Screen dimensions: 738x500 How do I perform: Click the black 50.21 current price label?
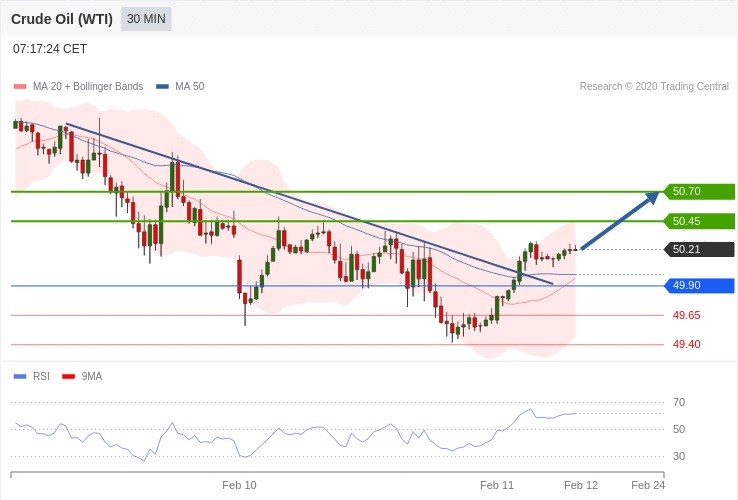click(x=699, y=249)
